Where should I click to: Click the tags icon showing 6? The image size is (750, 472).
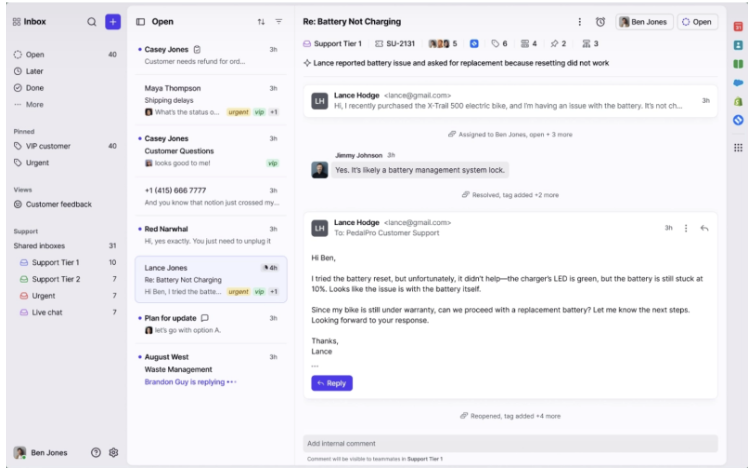(x=499, y=44)
